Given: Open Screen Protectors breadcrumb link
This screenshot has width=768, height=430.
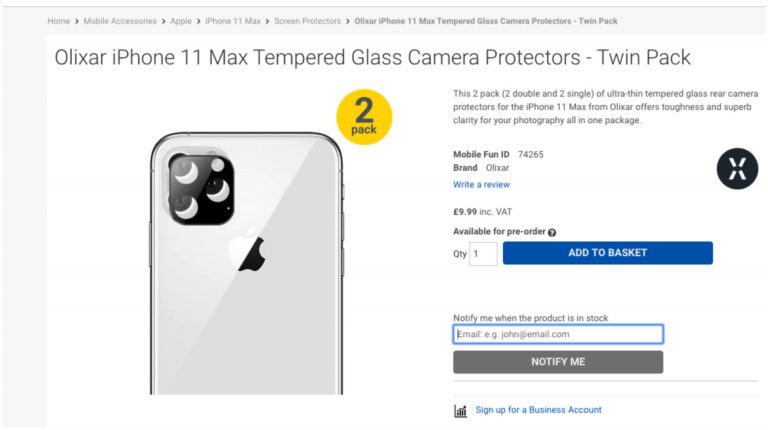Looking at the screenshot, I should click(307, 21).
